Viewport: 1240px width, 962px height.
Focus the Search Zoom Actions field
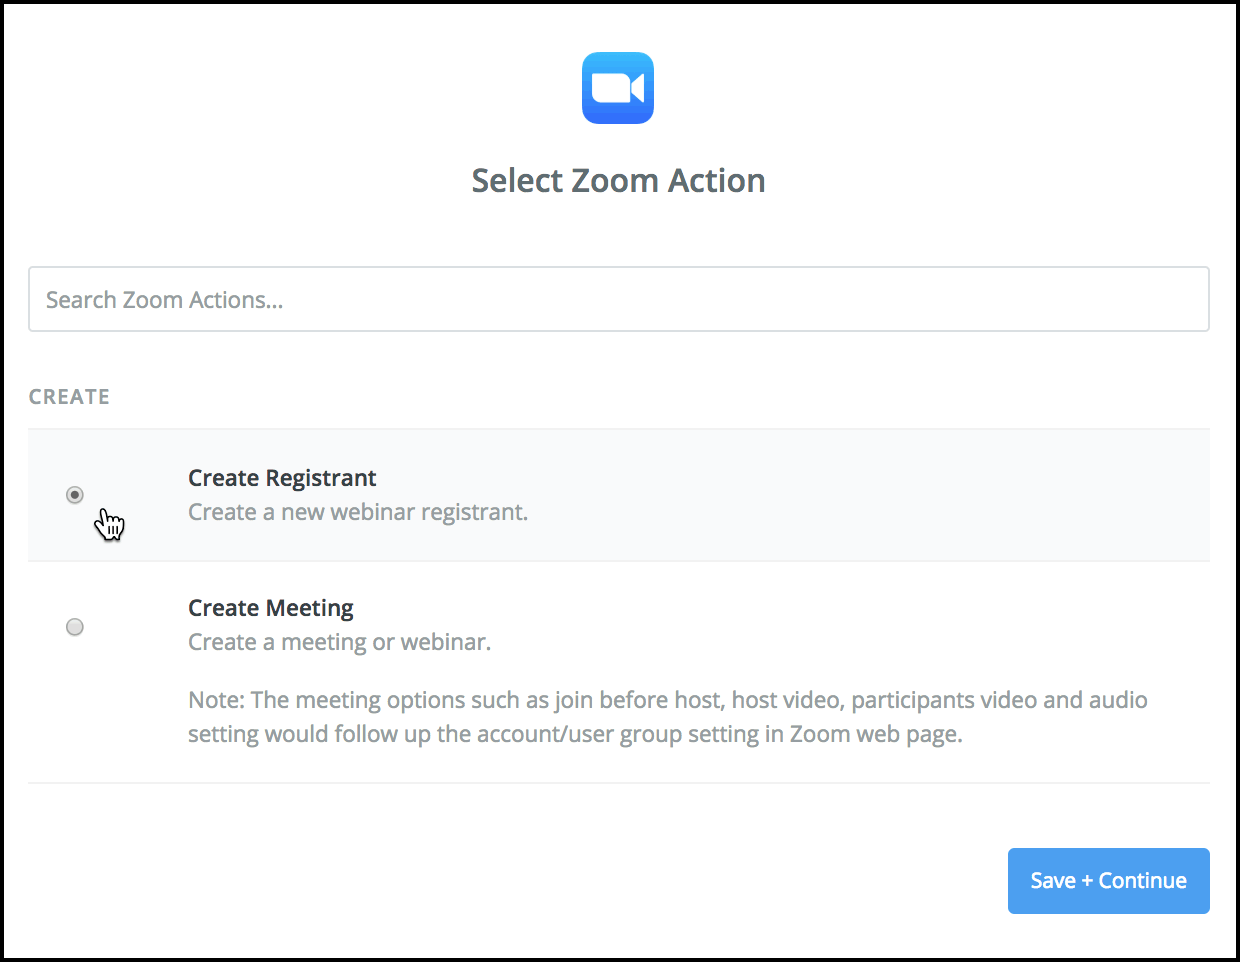(x=619, y=299)
